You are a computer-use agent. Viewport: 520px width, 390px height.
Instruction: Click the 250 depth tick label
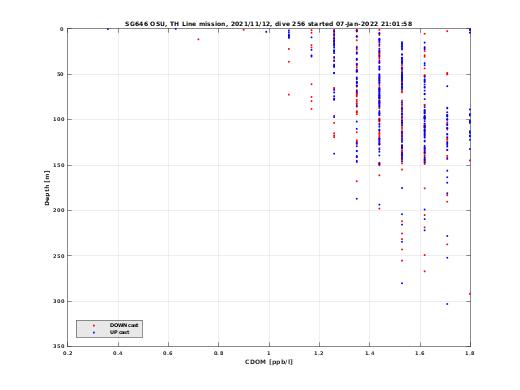(x=58, y=256)
